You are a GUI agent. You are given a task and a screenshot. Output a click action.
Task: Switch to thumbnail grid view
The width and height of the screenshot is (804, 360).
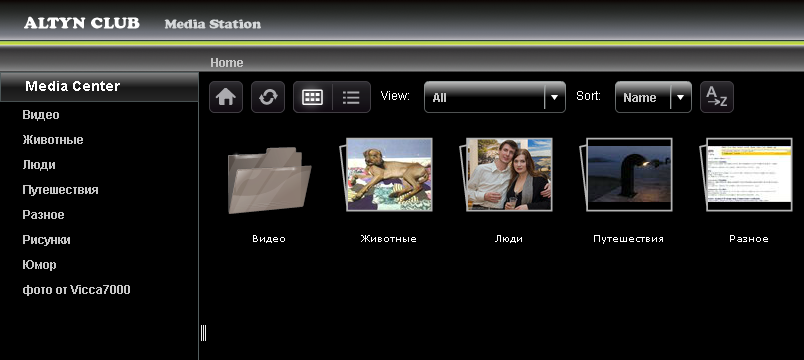pos(313,97)
